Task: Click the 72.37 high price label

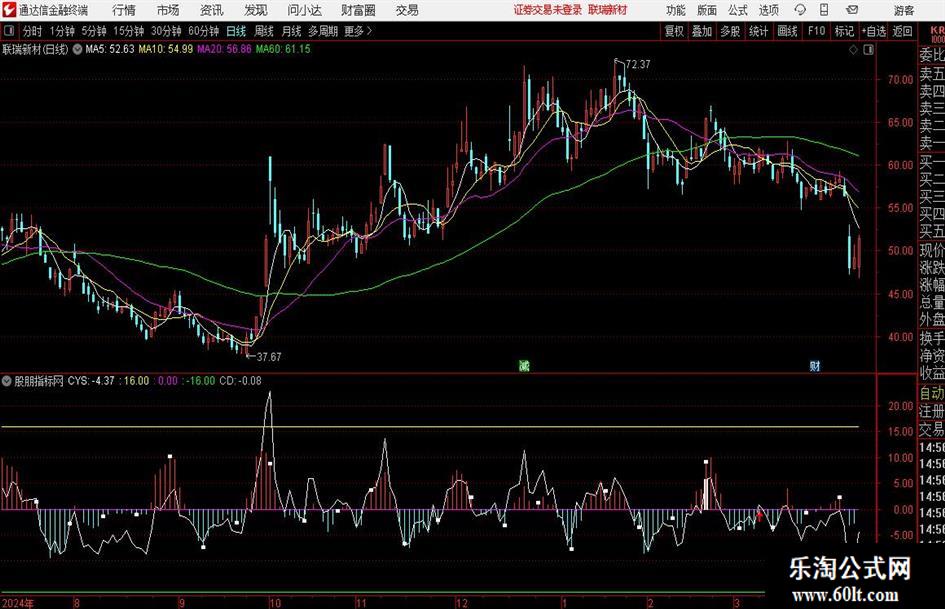Action: pos(638,65)
